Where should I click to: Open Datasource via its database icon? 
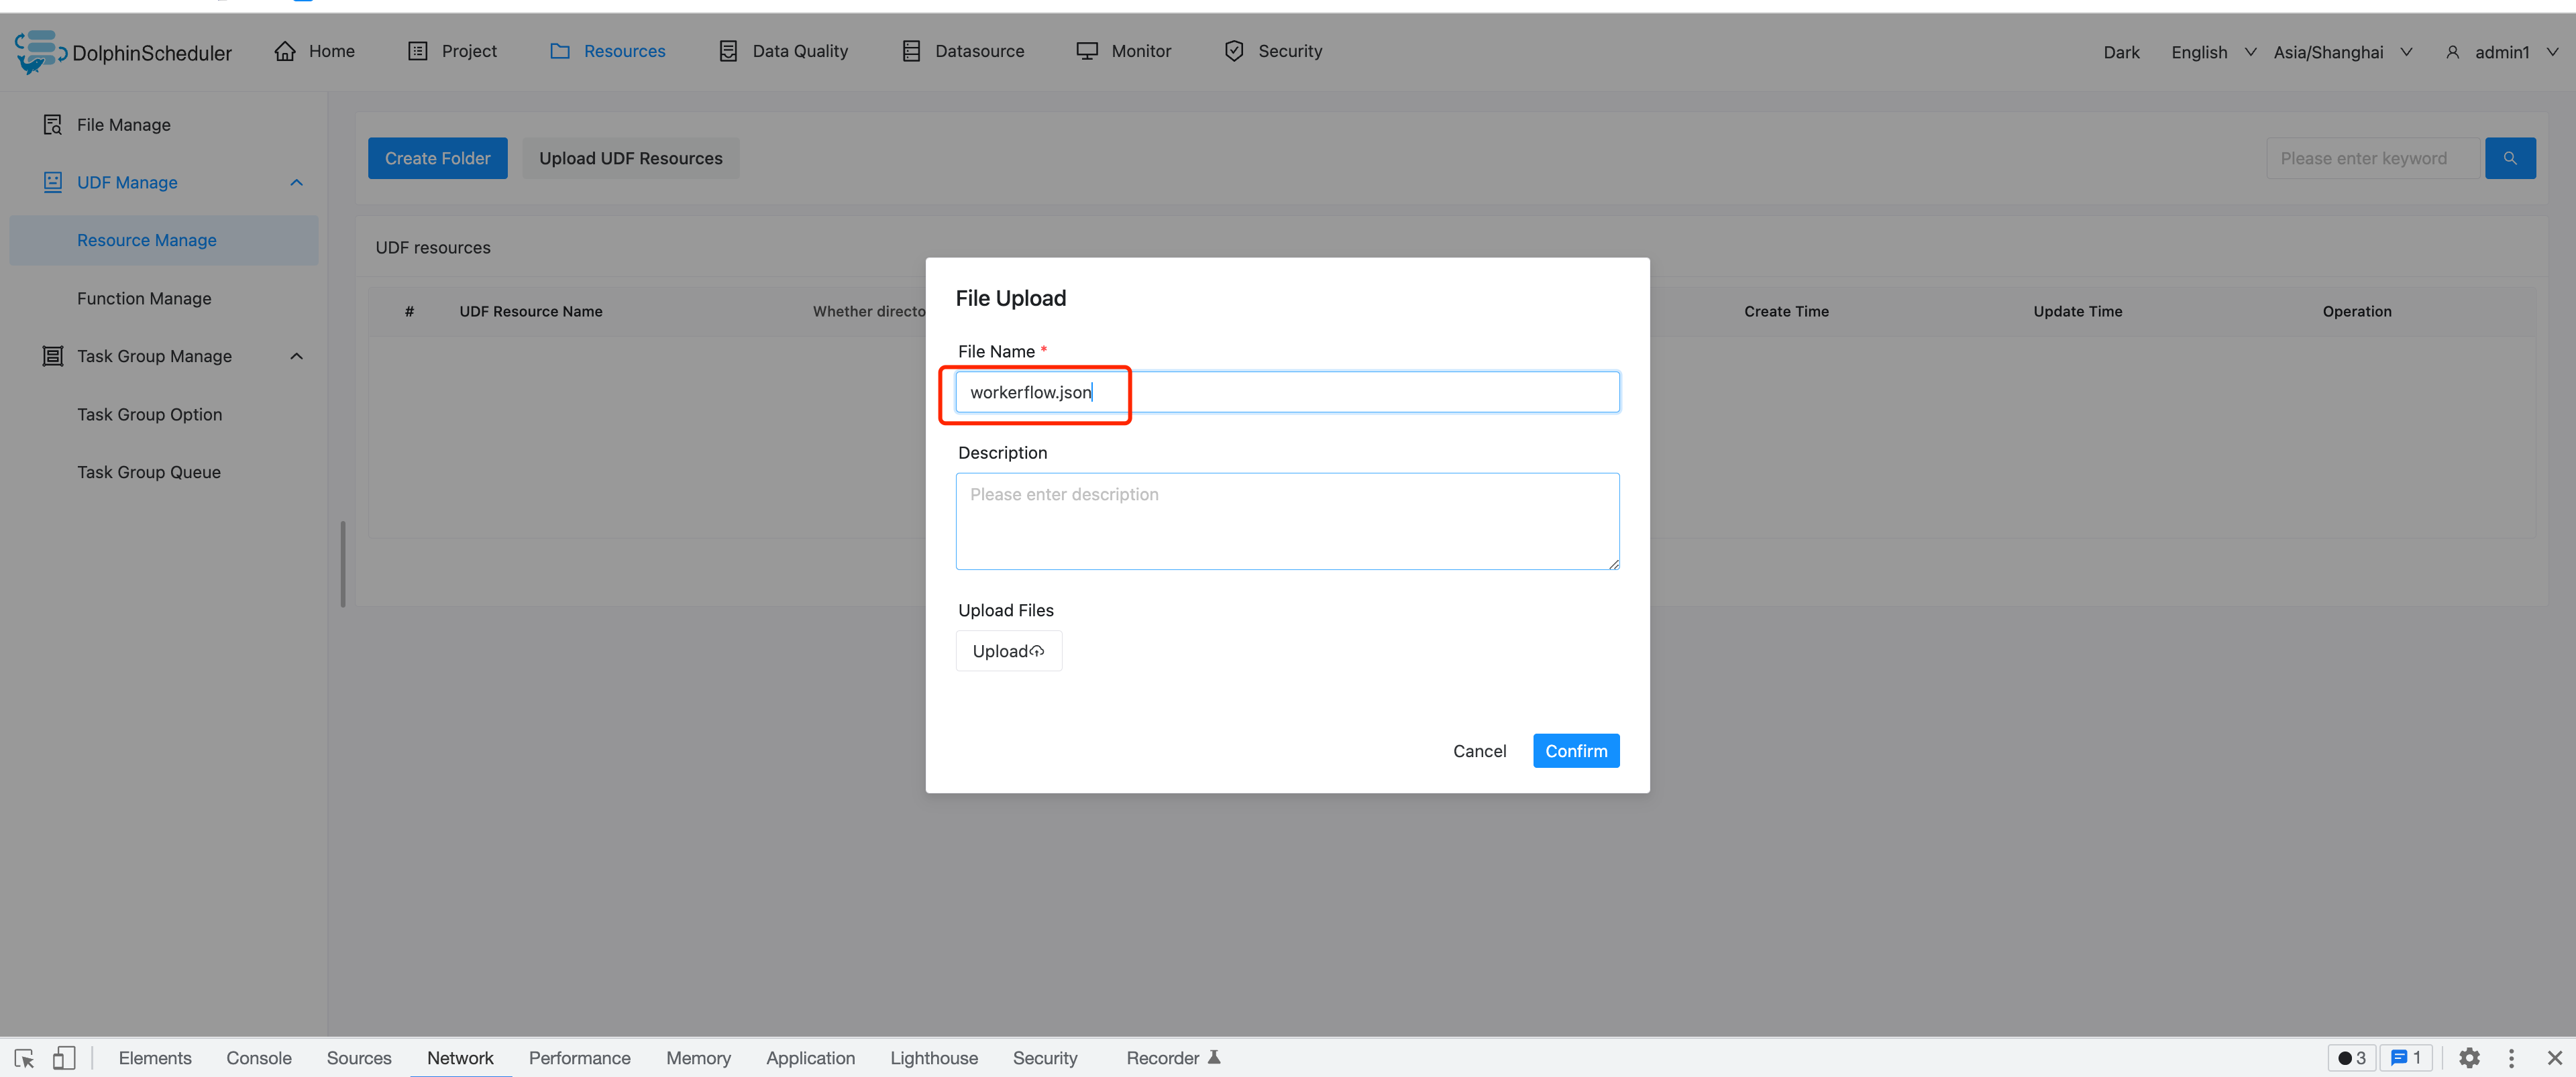[x=911, y=50]
